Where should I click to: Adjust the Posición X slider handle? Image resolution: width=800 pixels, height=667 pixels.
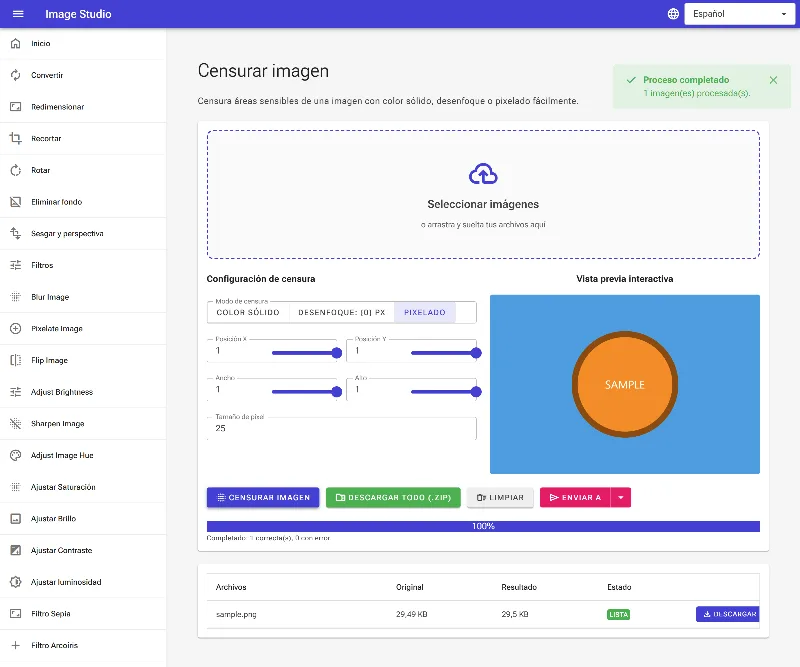[337, 353]
